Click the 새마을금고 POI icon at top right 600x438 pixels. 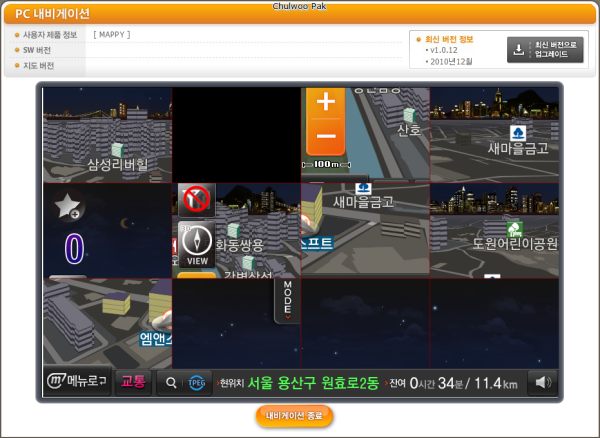(519, 131)
